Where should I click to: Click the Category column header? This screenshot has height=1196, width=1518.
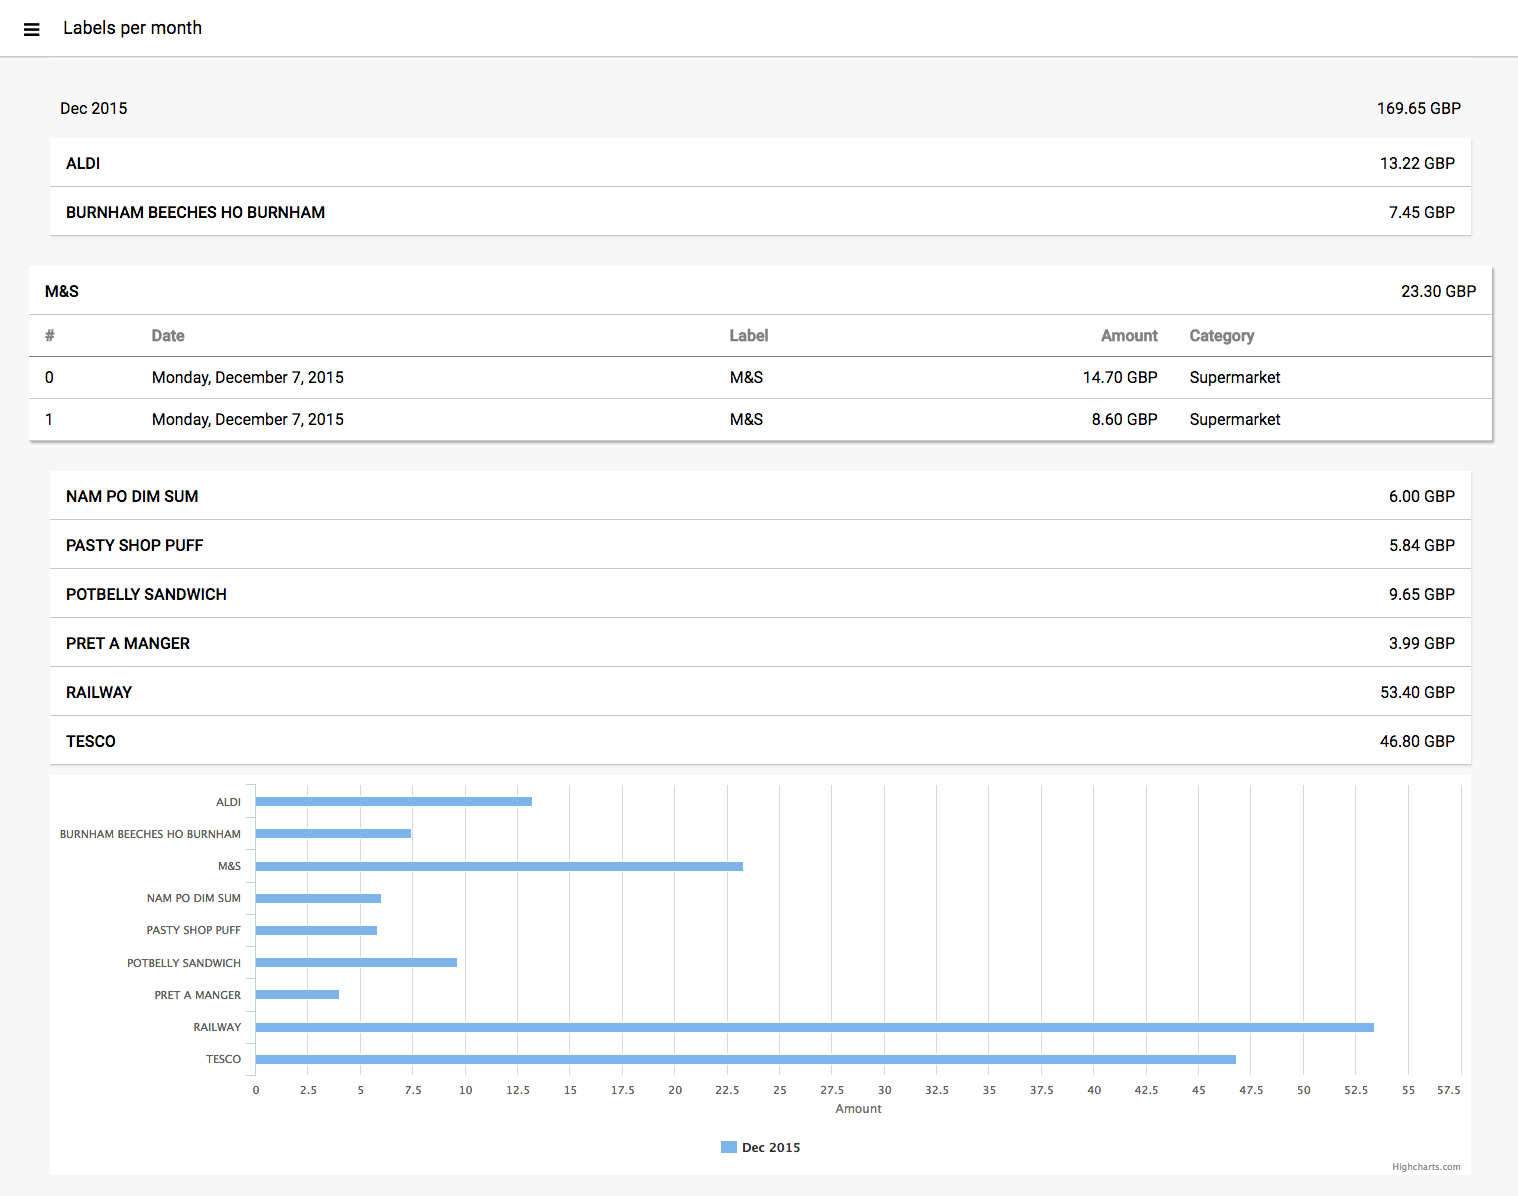point(1222,336)
